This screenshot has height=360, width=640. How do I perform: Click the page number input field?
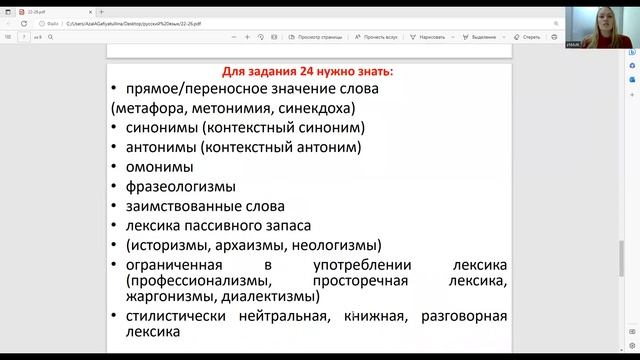(x=24, y=37)
